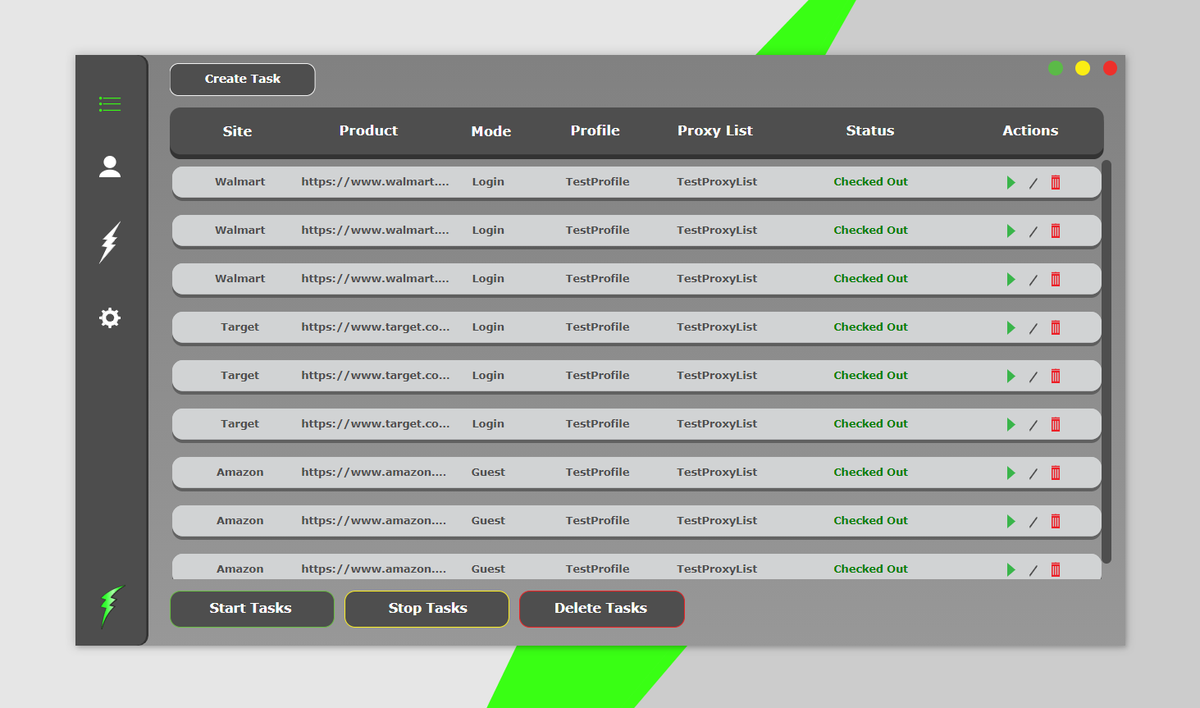Open the Tasks list view in sidebar
The width and height of the screenshot is (1200, 708).
click(110, 104)
